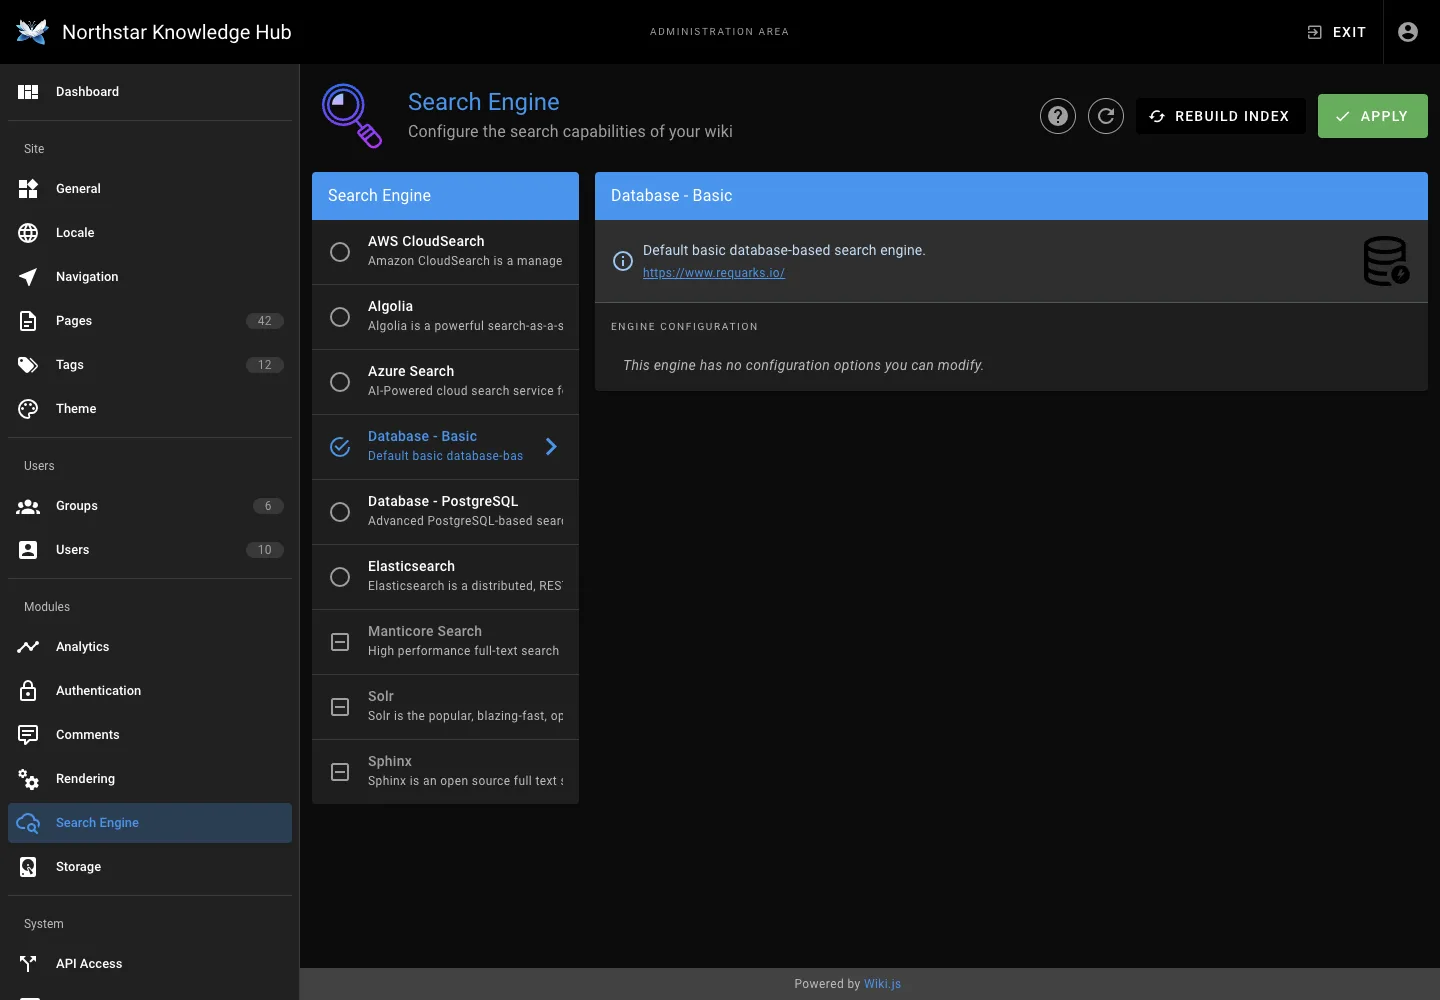The height and width of the screenshot is (1000, 1440).
Task: Click the Northstar Knowledge Hub title
Action: point(177,32)
